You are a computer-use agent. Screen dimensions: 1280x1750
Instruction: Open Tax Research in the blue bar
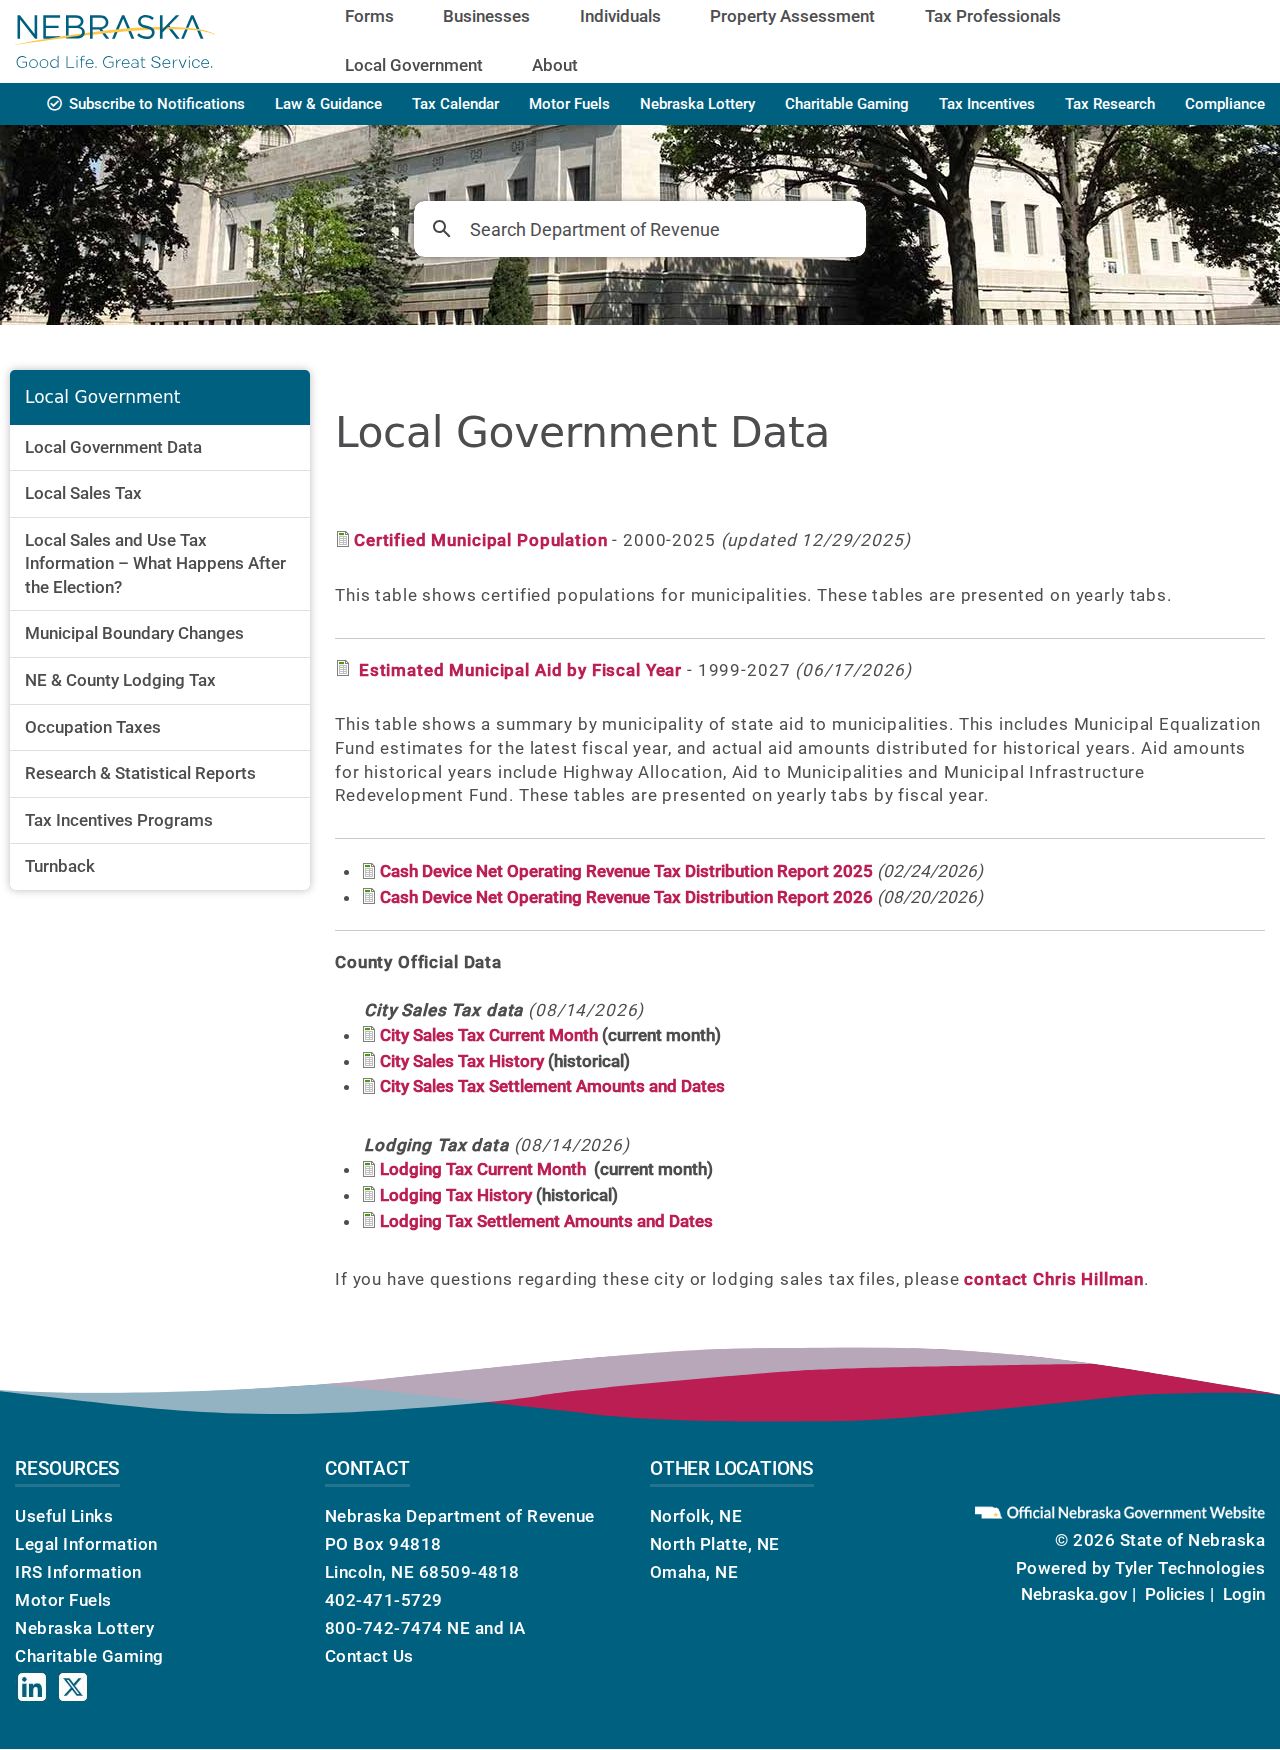pos(1110,104)
